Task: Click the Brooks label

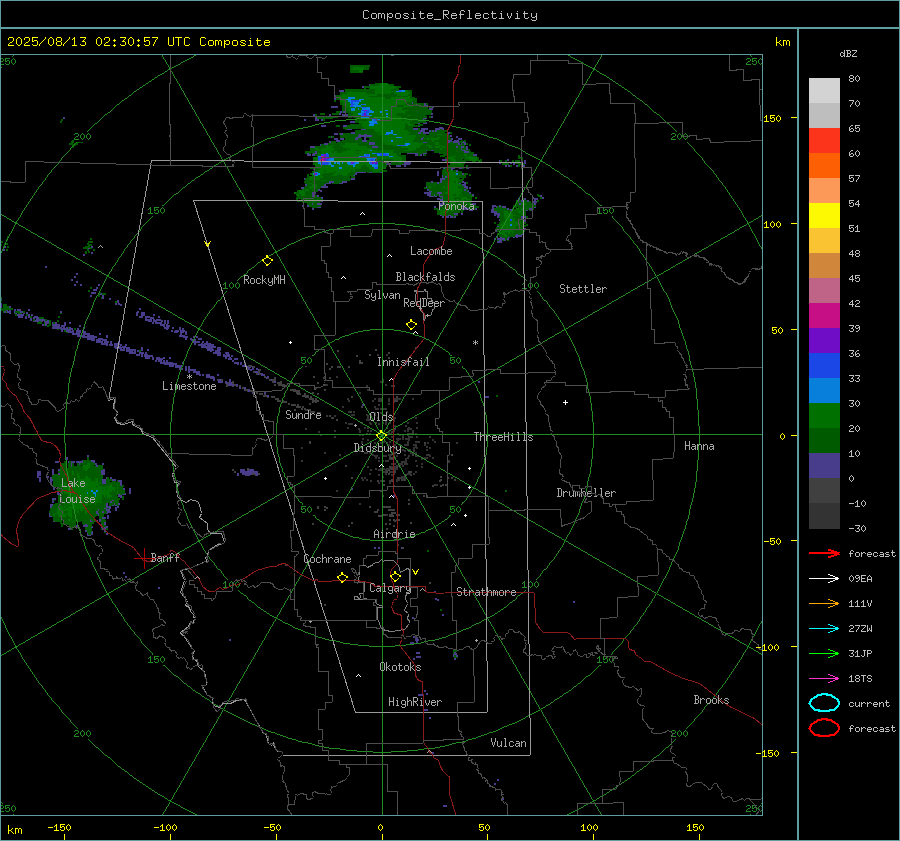Action: pos(711,700)
